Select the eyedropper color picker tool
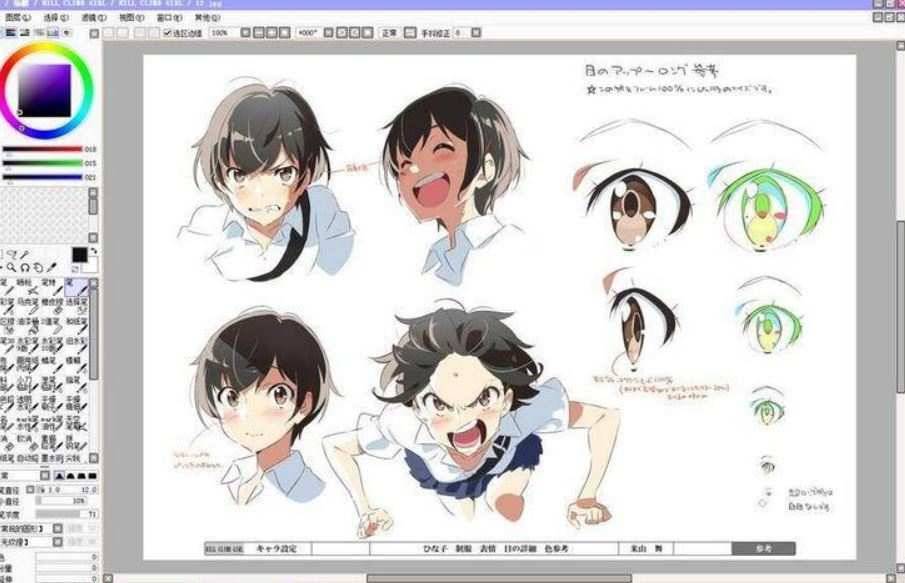 tap(51, 267)
